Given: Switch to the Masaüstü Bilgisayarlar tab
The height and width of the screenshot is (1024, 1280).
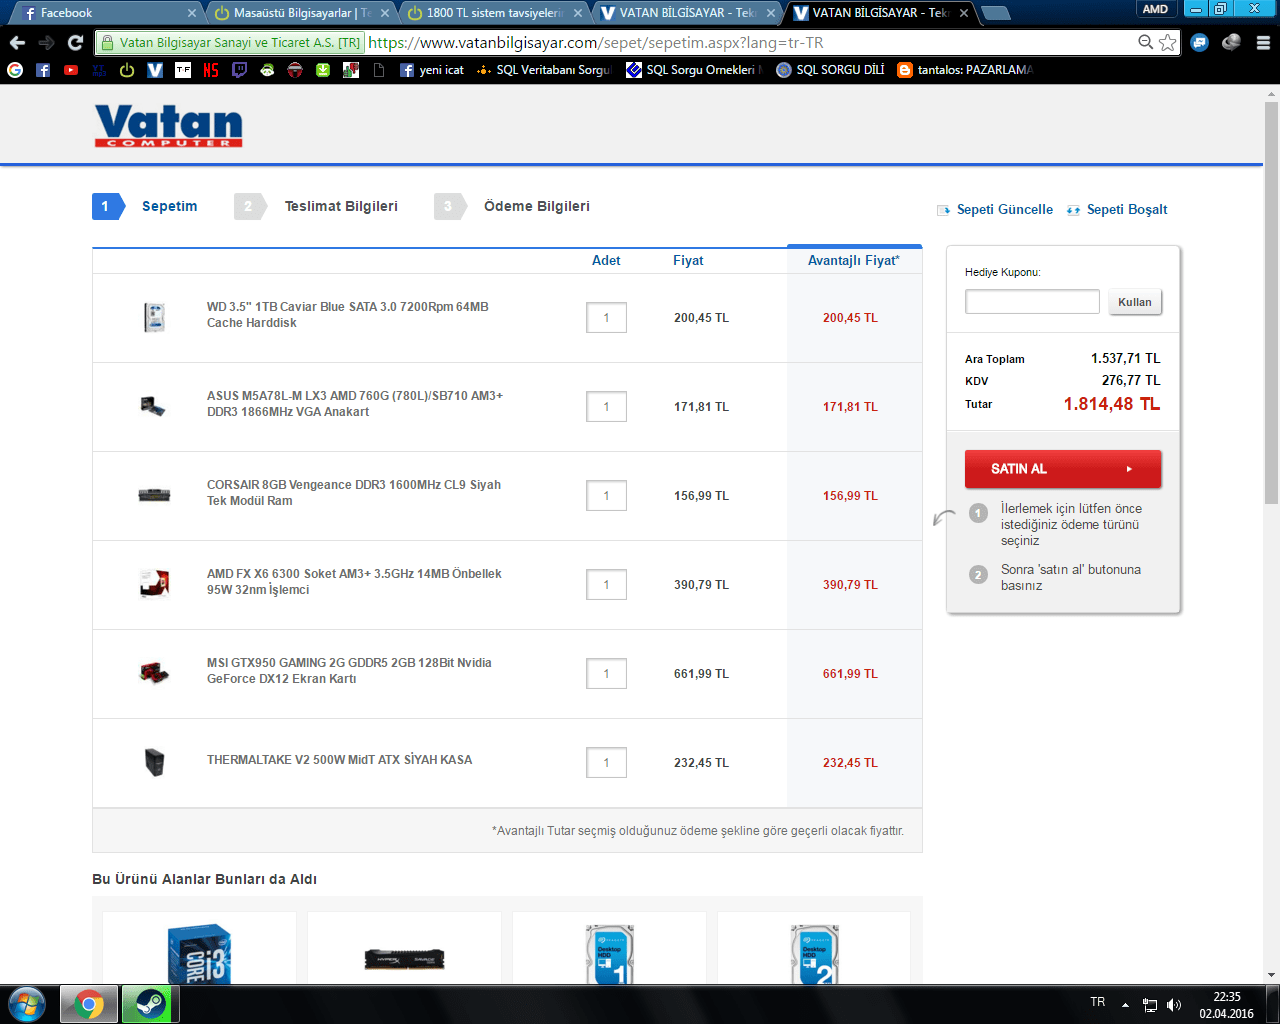Looking at the screenshot, I should (302, 13).
